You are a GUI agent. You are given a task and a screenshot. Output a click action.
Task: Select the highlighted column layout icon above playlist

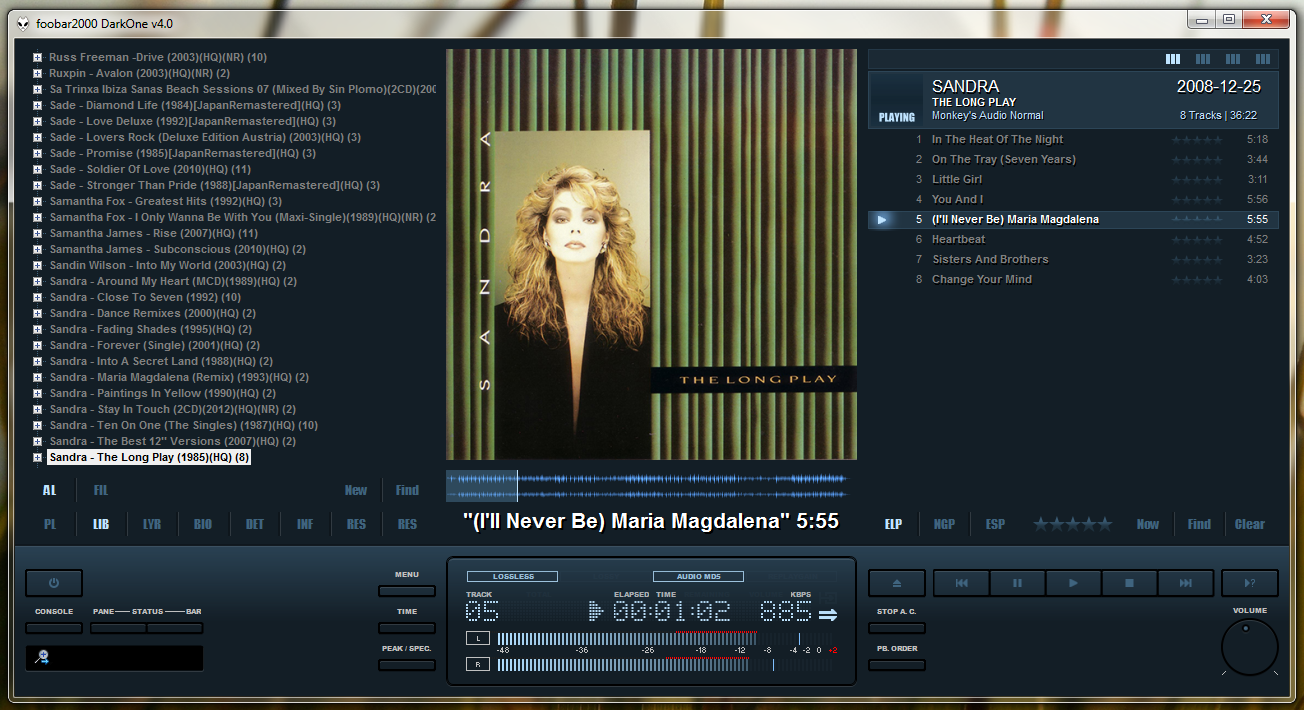[x=1173, y=59]
